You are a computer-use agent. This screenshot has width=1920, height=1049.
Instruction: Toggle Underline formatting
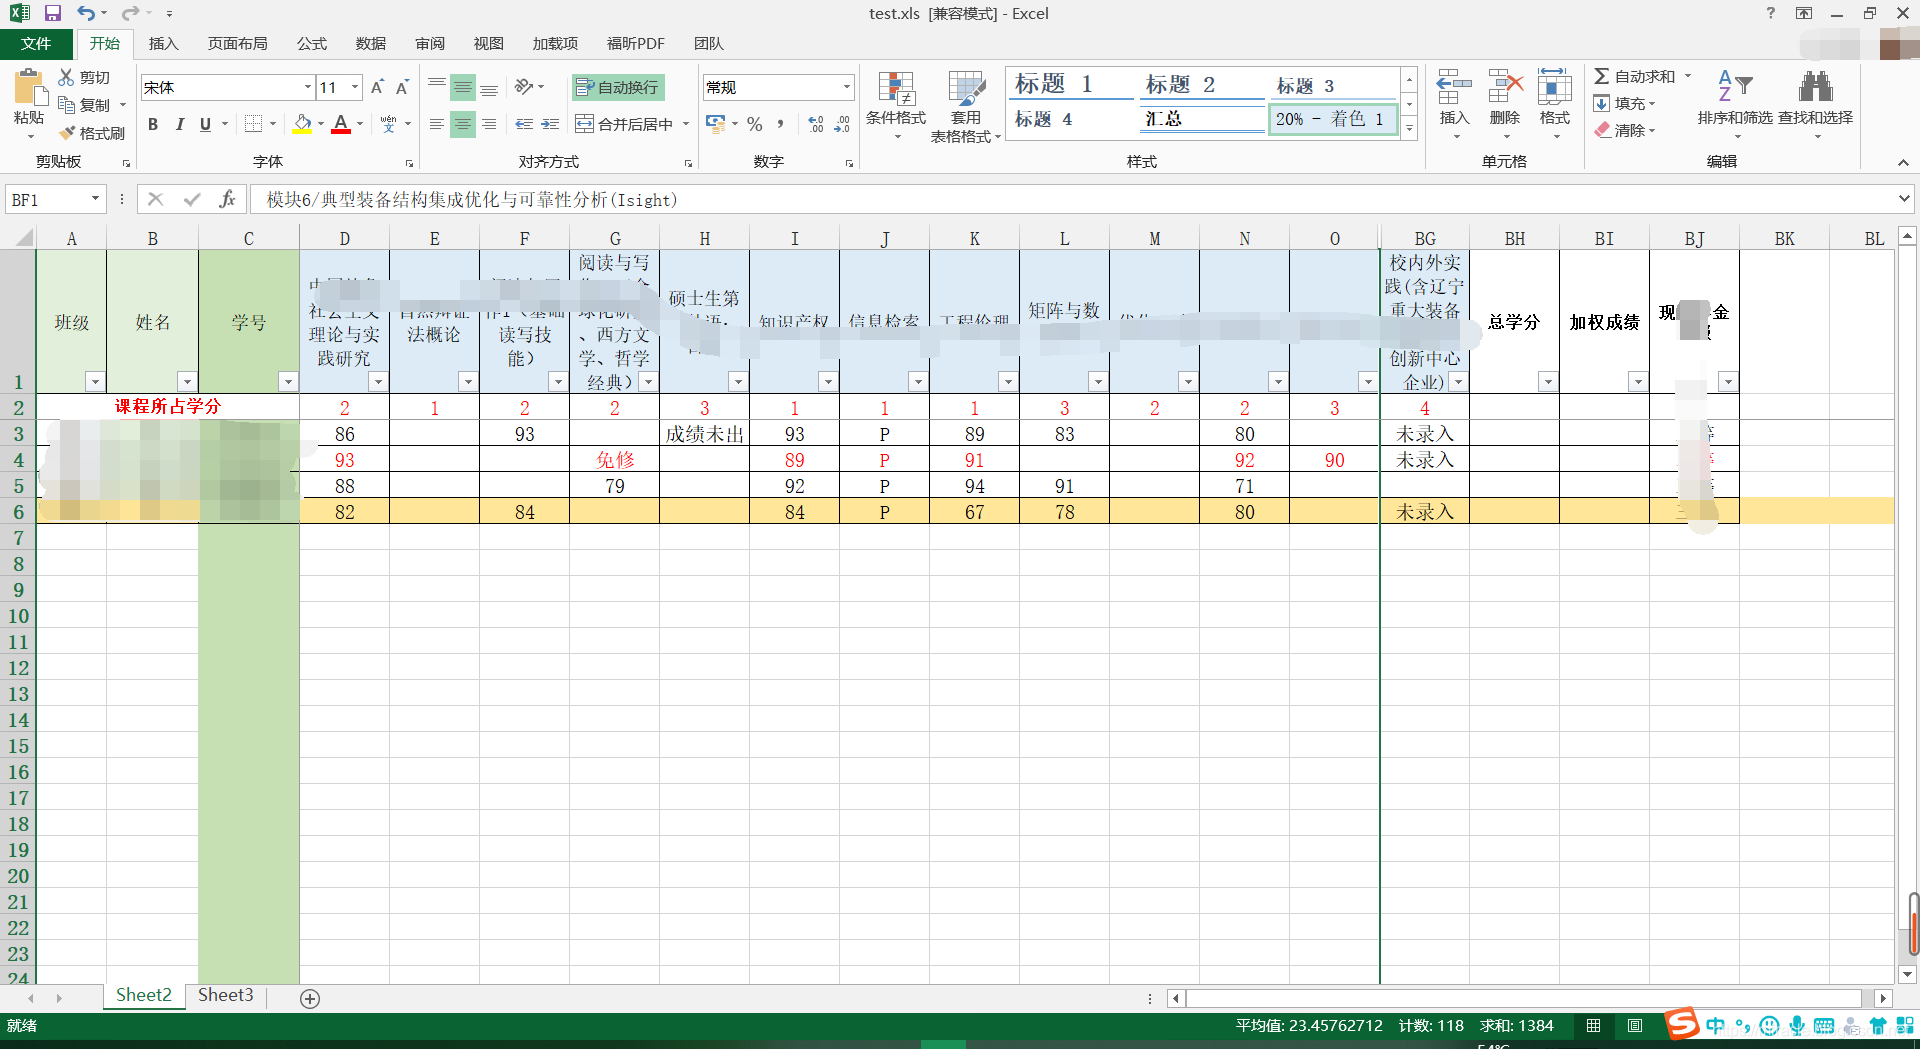[205, 124]
